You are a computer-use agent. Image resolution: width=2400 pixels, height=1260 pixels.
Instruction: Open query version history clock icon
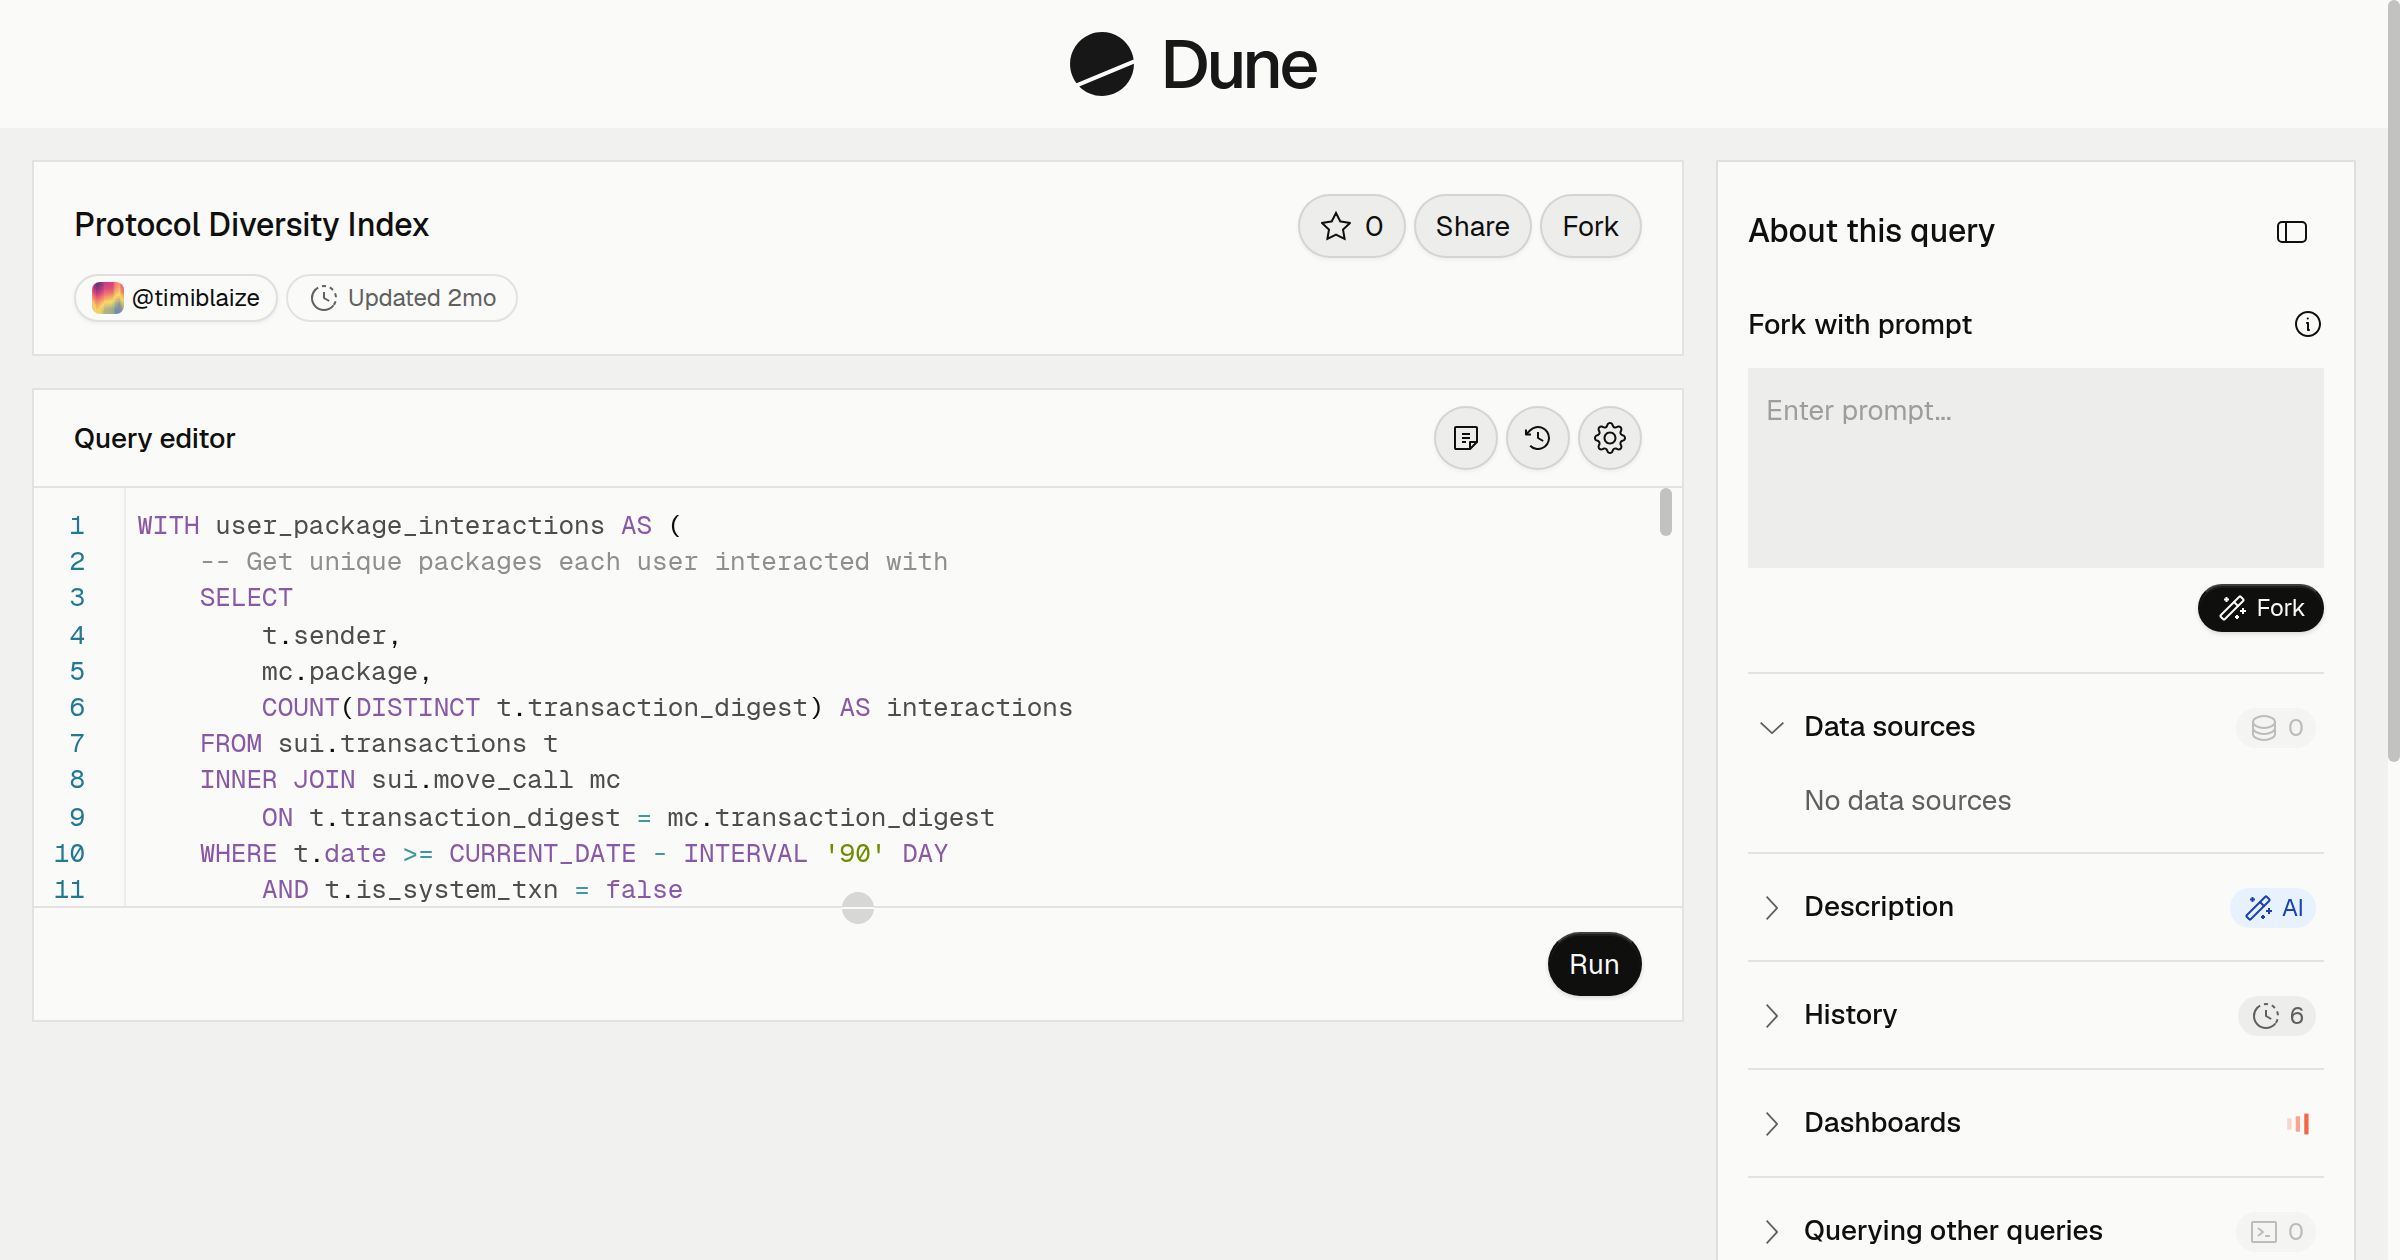click(1537, 438)
